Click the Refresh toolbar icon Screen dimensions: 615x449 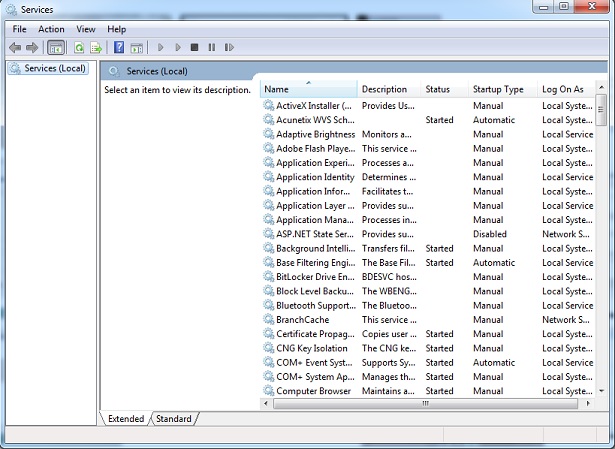79,48
